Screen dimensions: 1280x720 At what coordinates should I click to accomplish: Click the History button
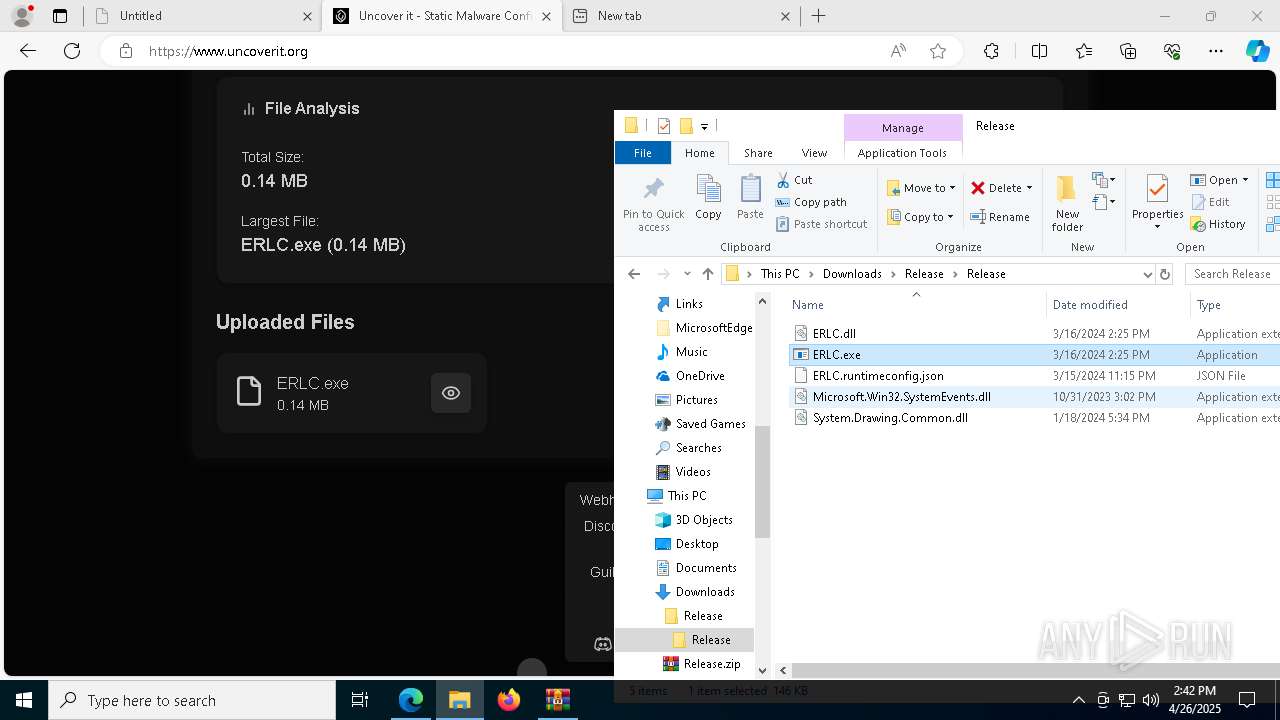click(1218, 224)
